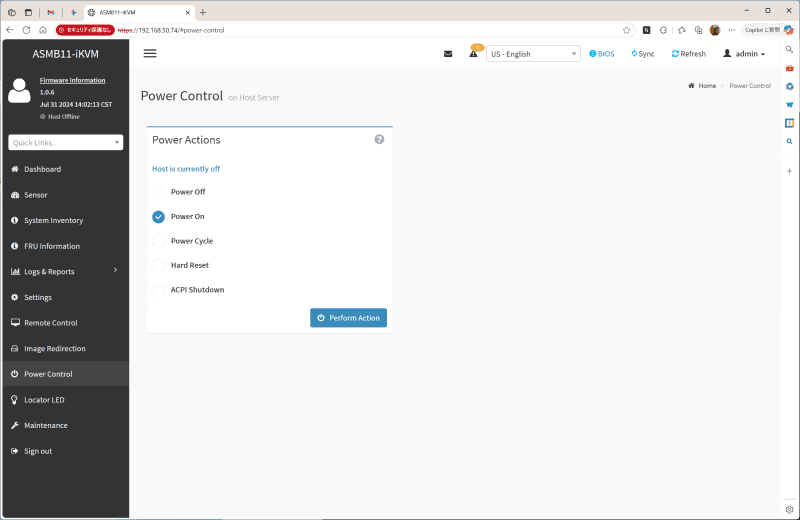Open a new browser tab plus button

203,12
